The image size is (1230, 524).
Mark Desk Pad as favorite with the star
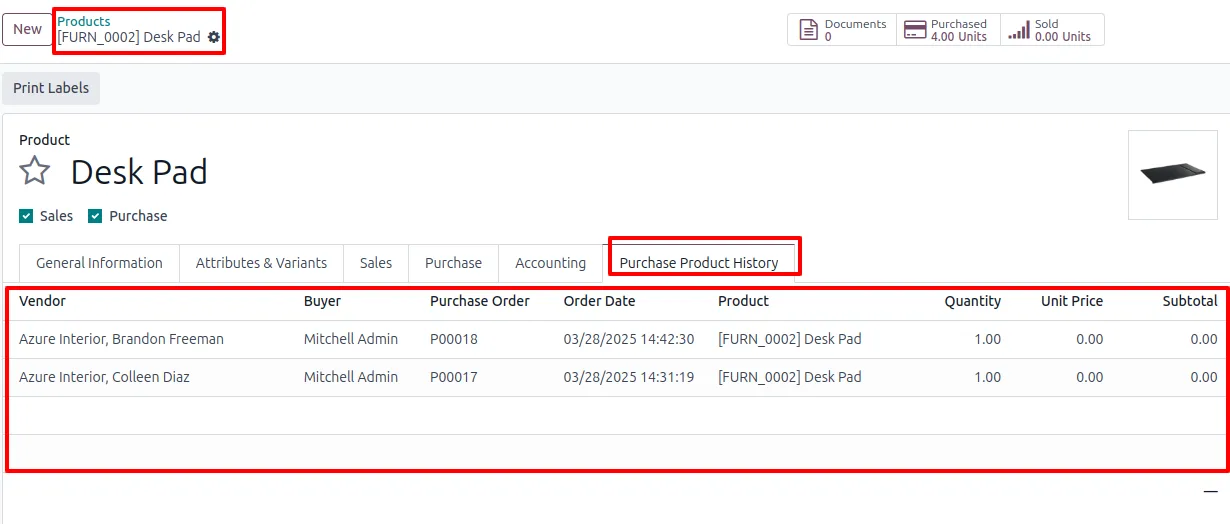pyautogui.click(x=35, y=171)
